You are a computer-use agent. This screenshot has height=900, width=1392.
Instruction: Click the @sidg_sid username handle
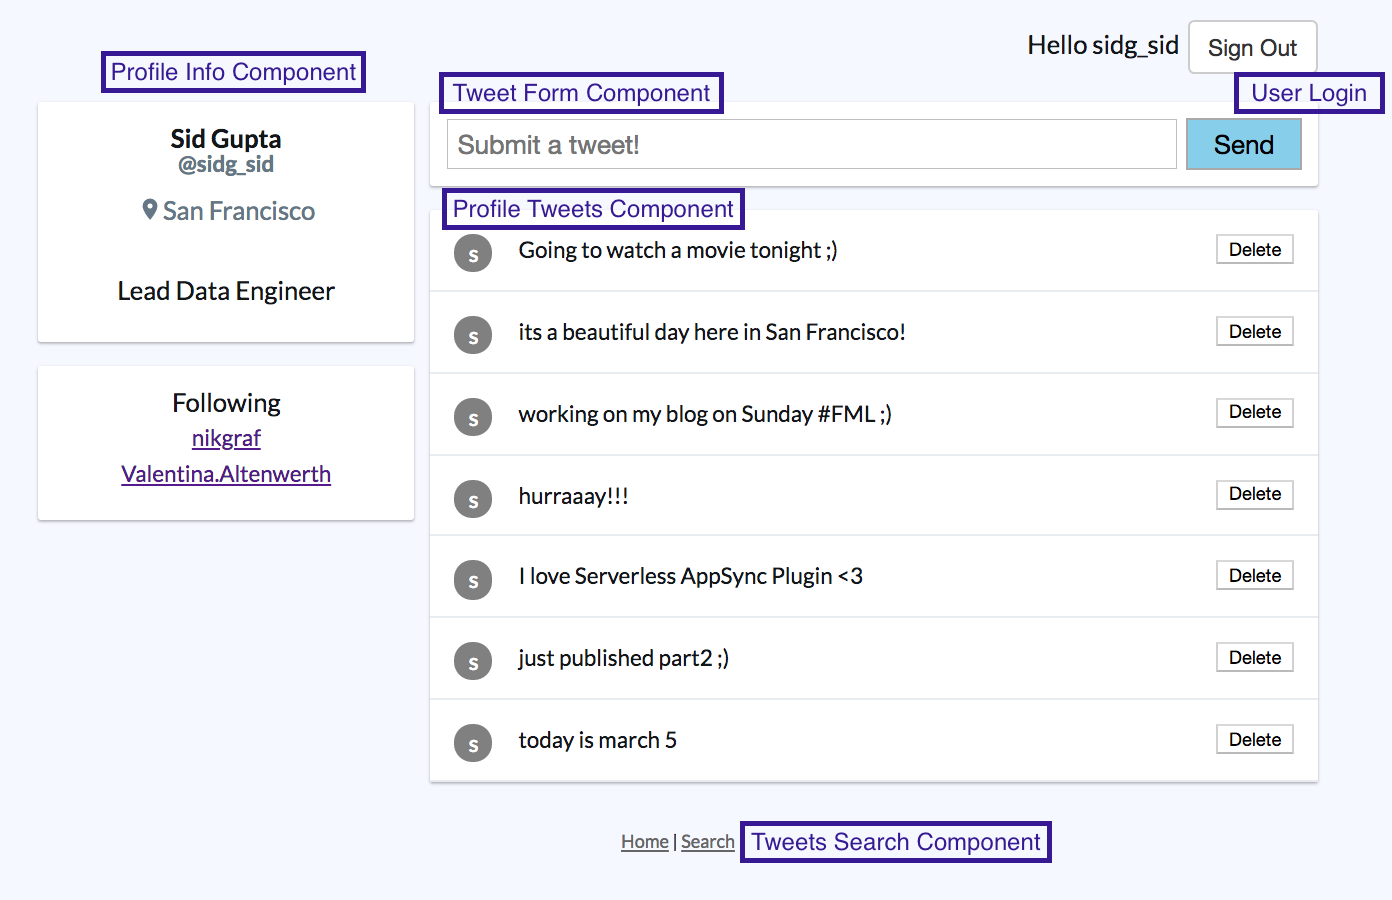pyautogui.click(x=226, y=164)
